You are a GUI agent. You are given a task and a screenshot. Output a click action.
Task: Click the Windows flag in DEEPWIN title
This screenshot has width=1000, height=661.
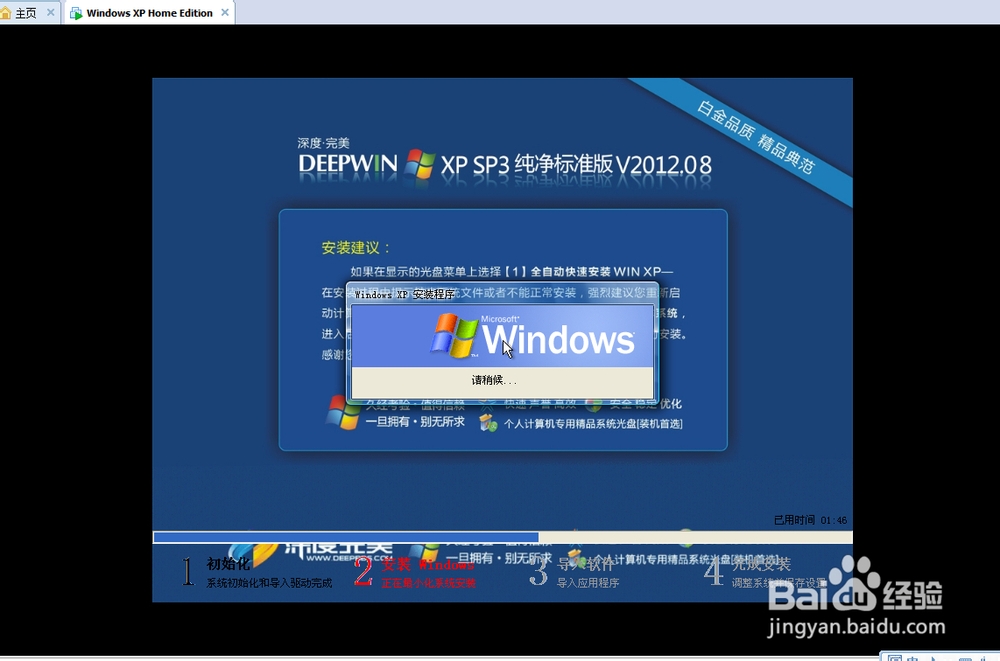tap(420, 164)
